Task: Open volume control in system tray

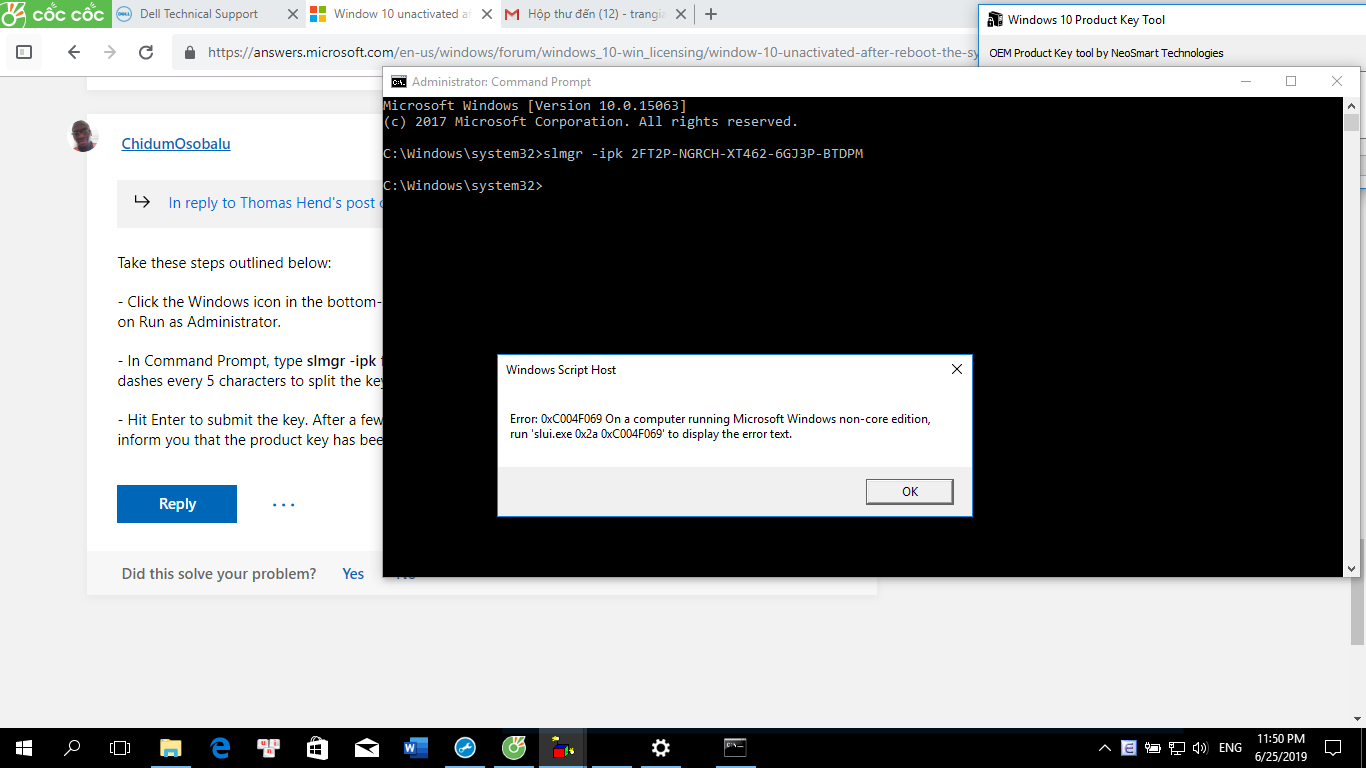Action: pyautogui.click(x=1201, y=748)
